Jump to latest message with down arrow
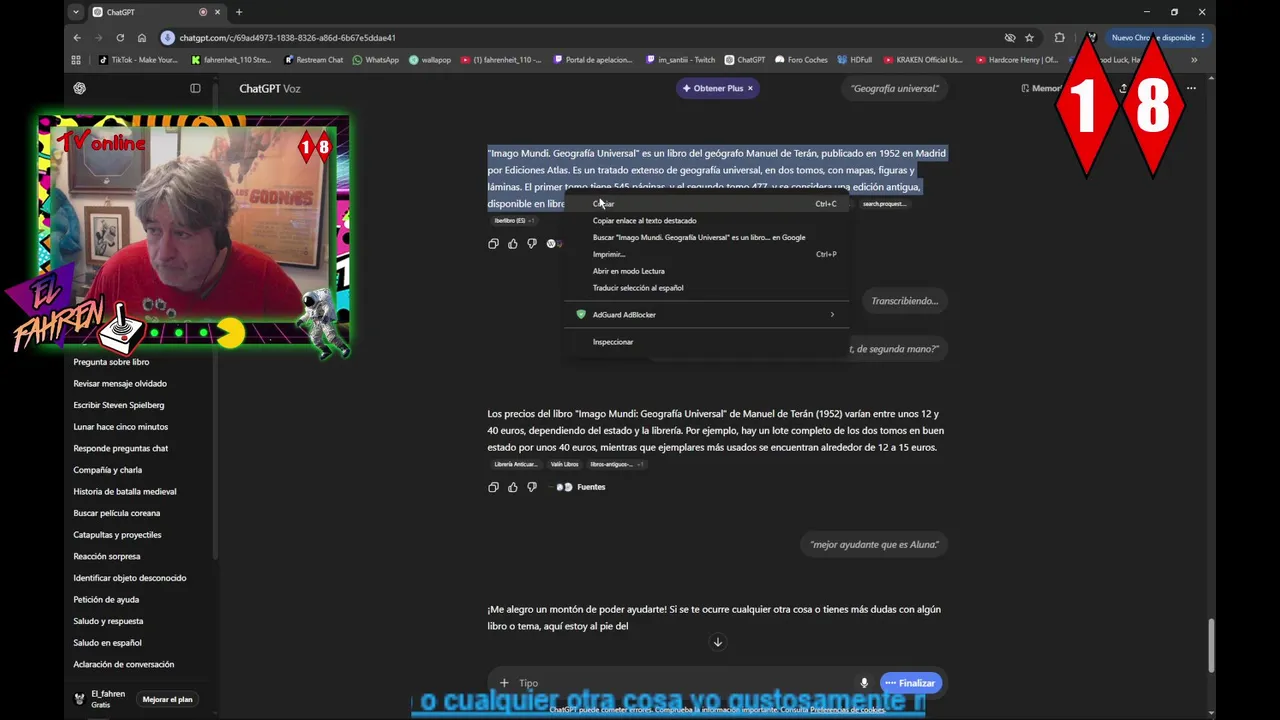This screenshot has height=720, width=1280. tap(717, 642)
